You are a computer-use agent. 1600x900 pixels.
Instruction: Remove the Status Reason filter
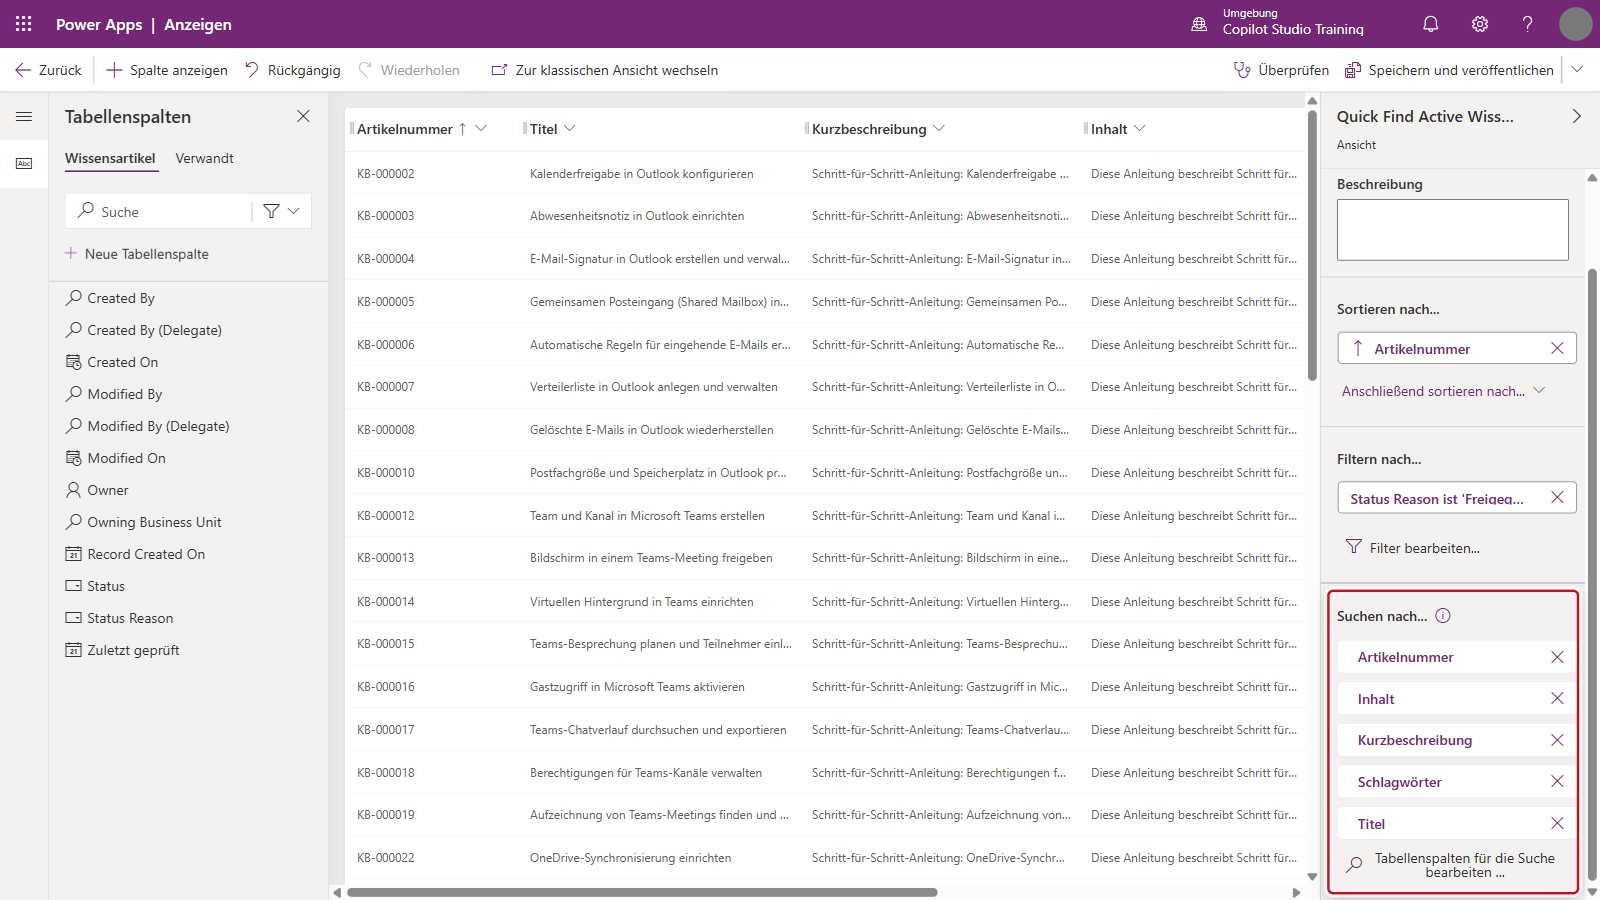coord(1557,497)
